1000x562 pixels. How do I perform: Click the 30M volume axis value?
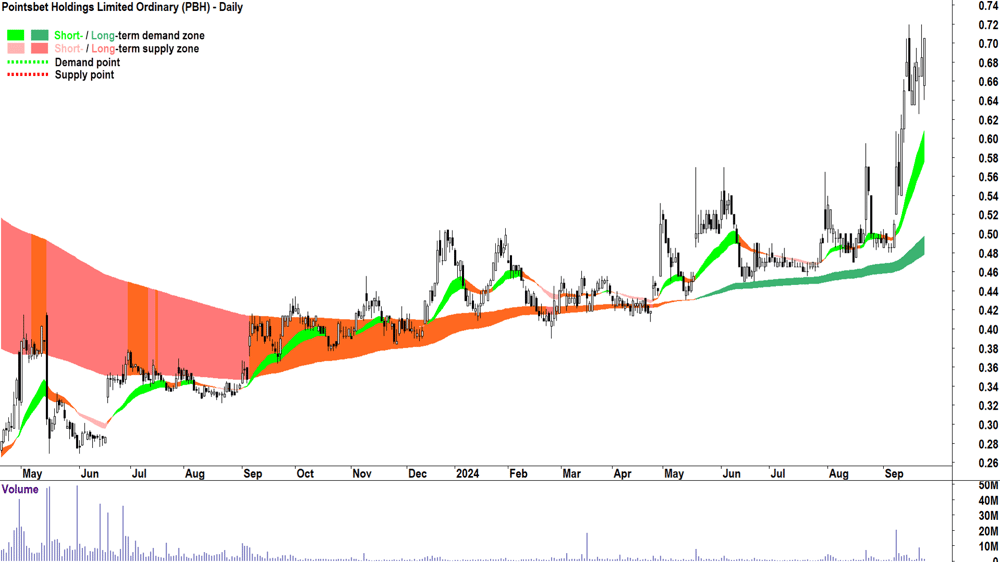click(989, 516)
